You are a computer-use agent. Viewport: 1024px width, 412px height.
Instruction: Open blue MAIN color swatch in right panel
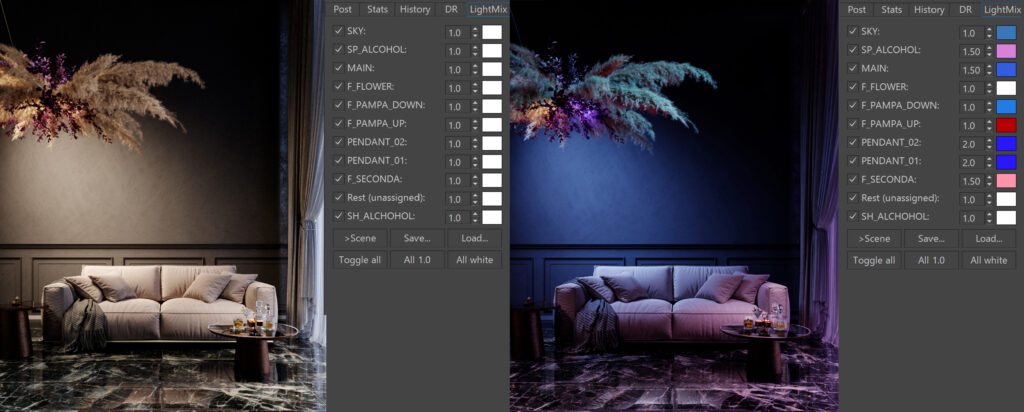click(1006, 69)
